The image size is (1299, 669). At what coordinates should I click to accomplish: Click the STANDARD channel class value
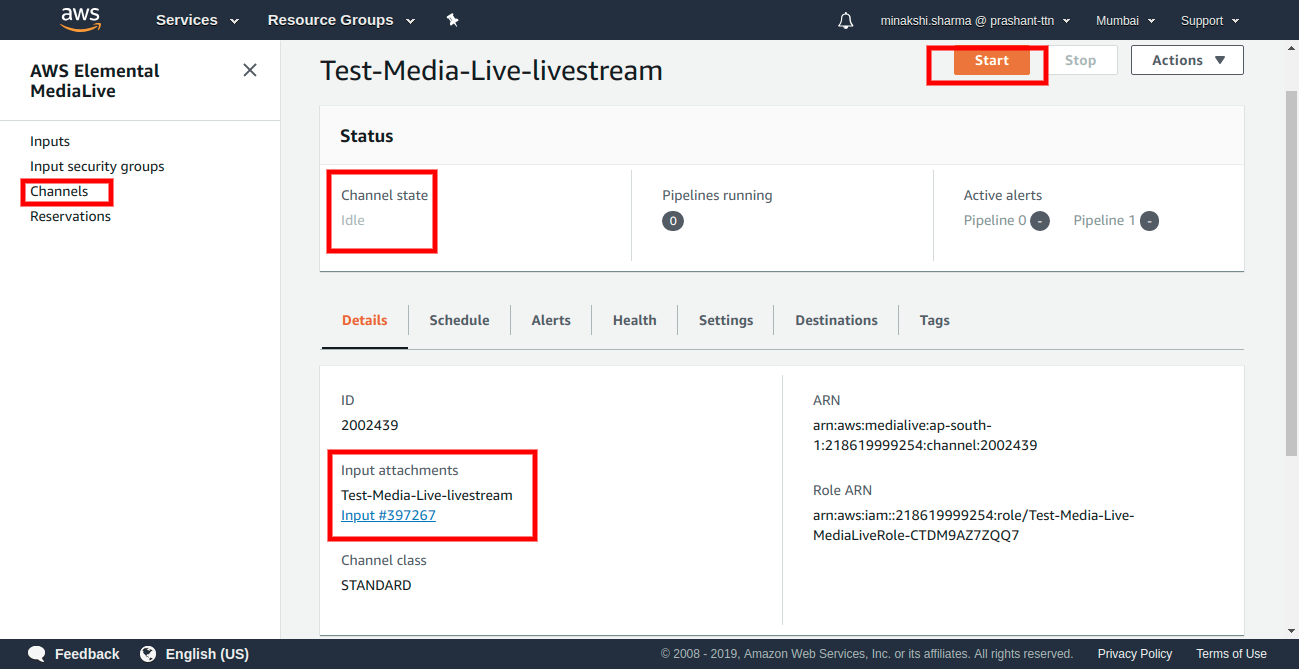click(376, 585)
